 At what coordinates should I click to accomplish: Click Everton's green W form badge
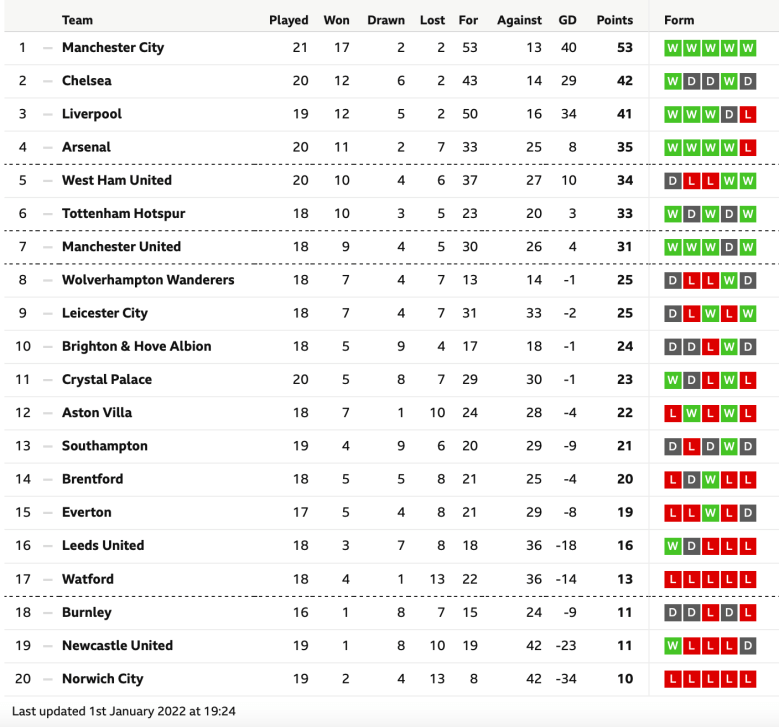click(710, 512)
